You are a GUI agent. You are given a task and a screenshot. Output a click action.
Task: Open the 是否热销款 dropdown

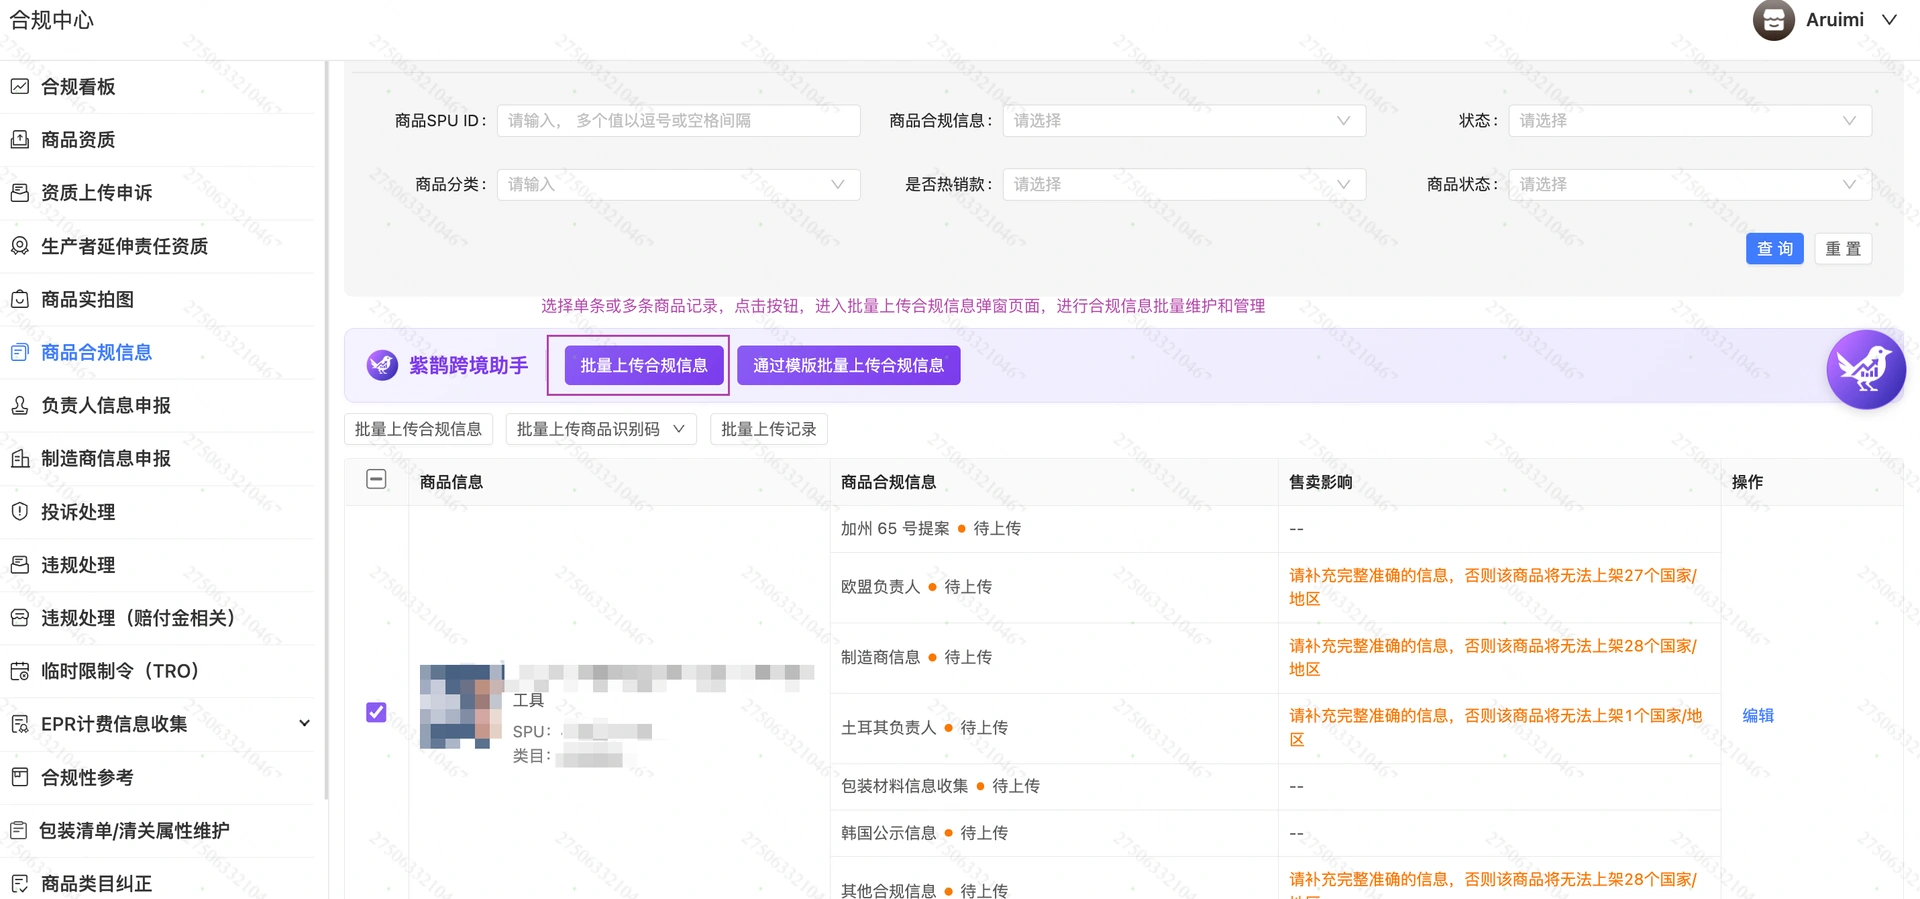(x=1184, y=185)
